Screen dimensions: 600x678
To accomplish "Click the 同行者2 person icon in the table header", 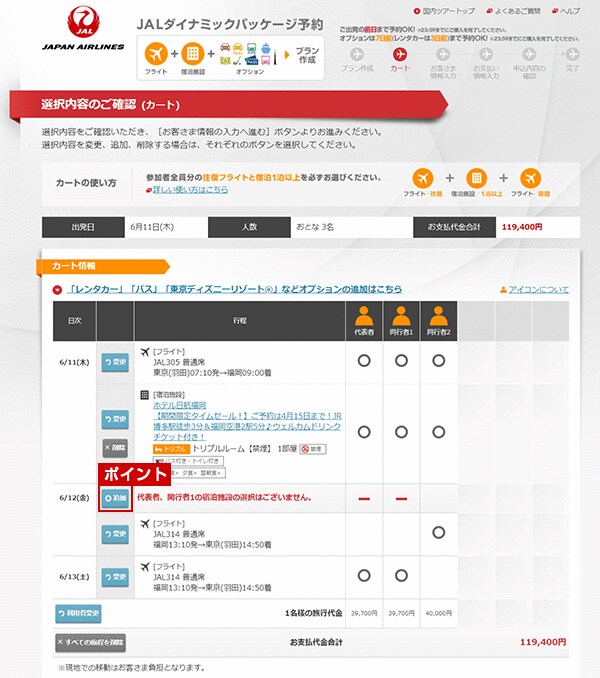I will tap(439, 315).
